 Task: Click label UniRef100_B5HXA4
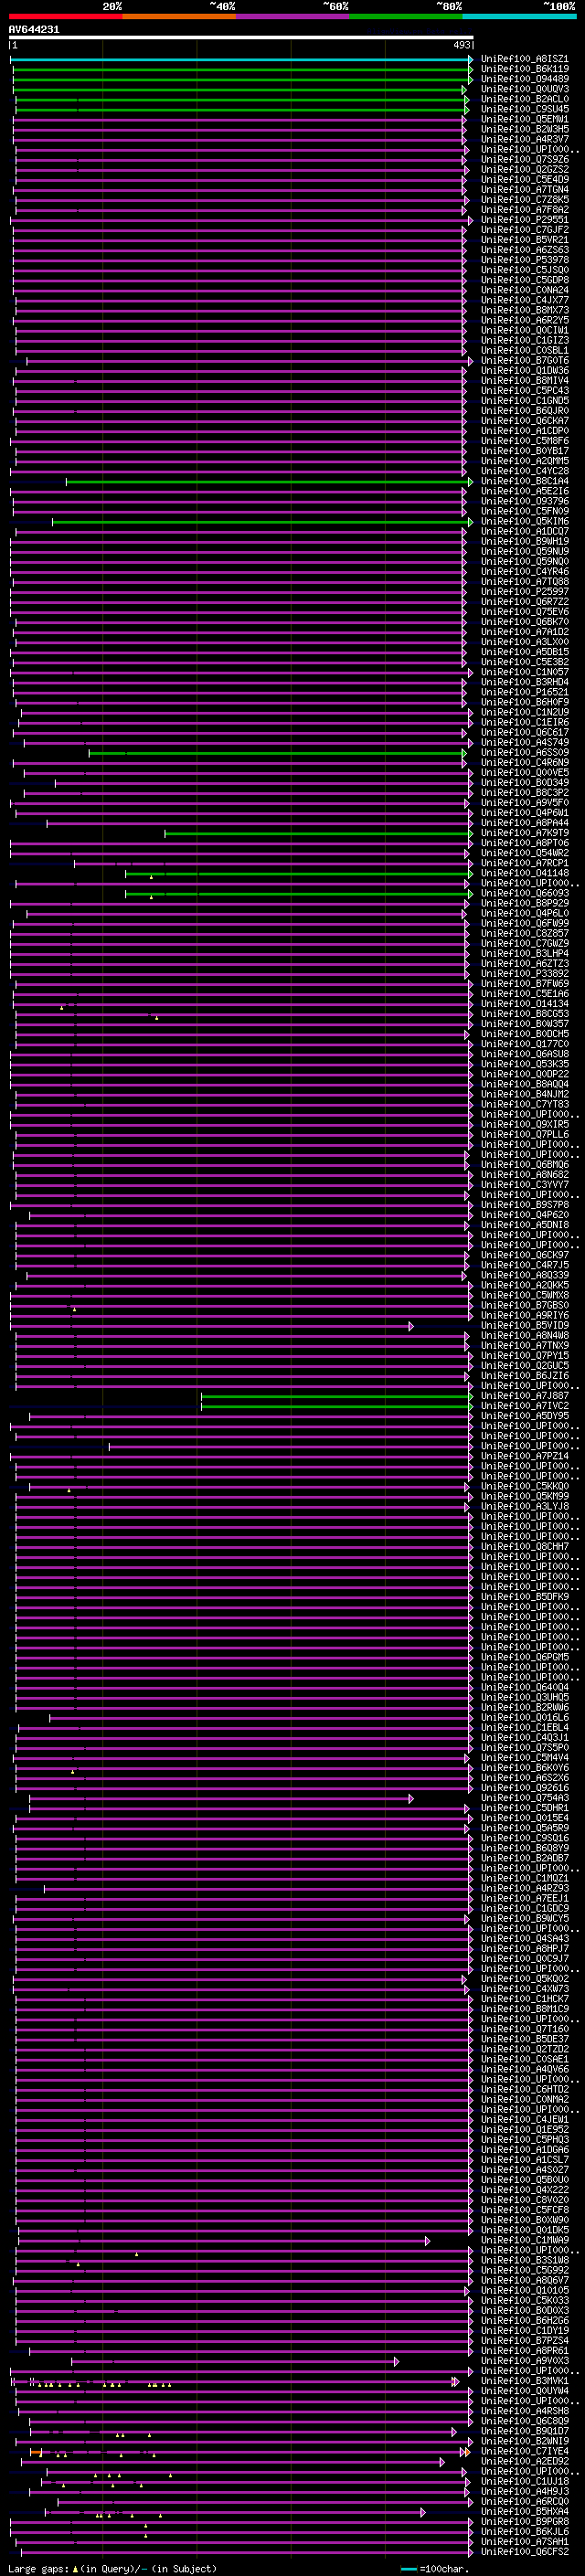point(524,2511)
